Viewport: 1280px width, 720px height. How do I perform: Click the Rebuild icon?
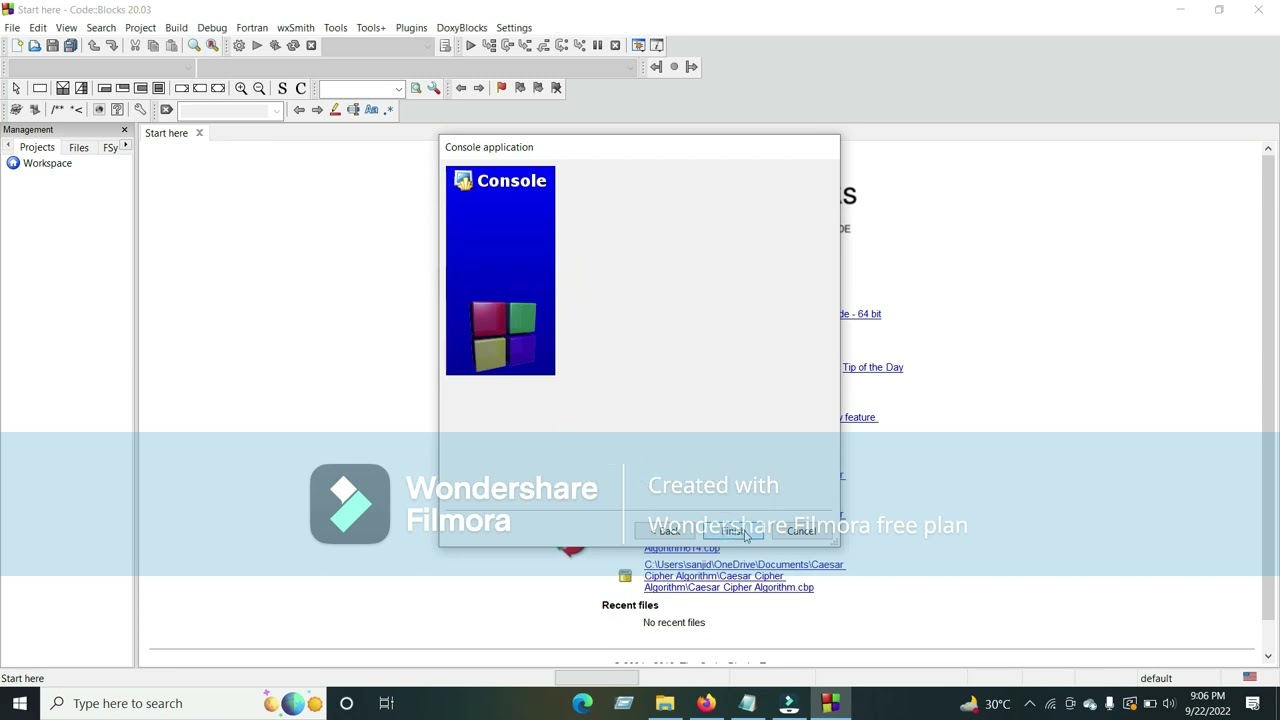[x=293, y=46]
